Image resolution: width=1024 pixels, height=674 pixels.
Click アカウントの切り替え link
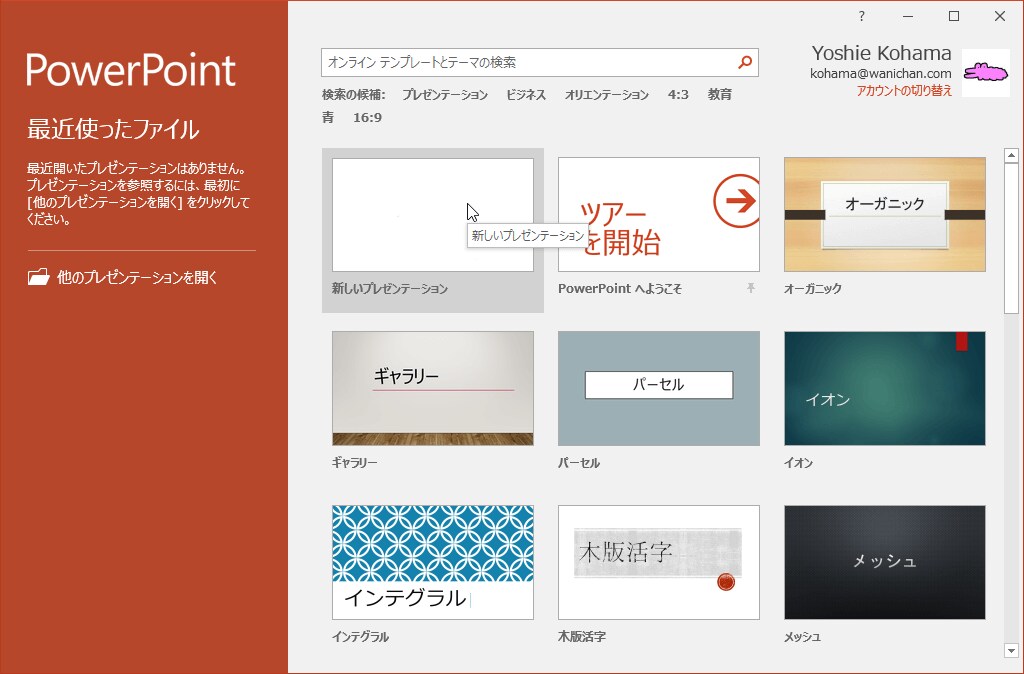[x=904, y=91]
